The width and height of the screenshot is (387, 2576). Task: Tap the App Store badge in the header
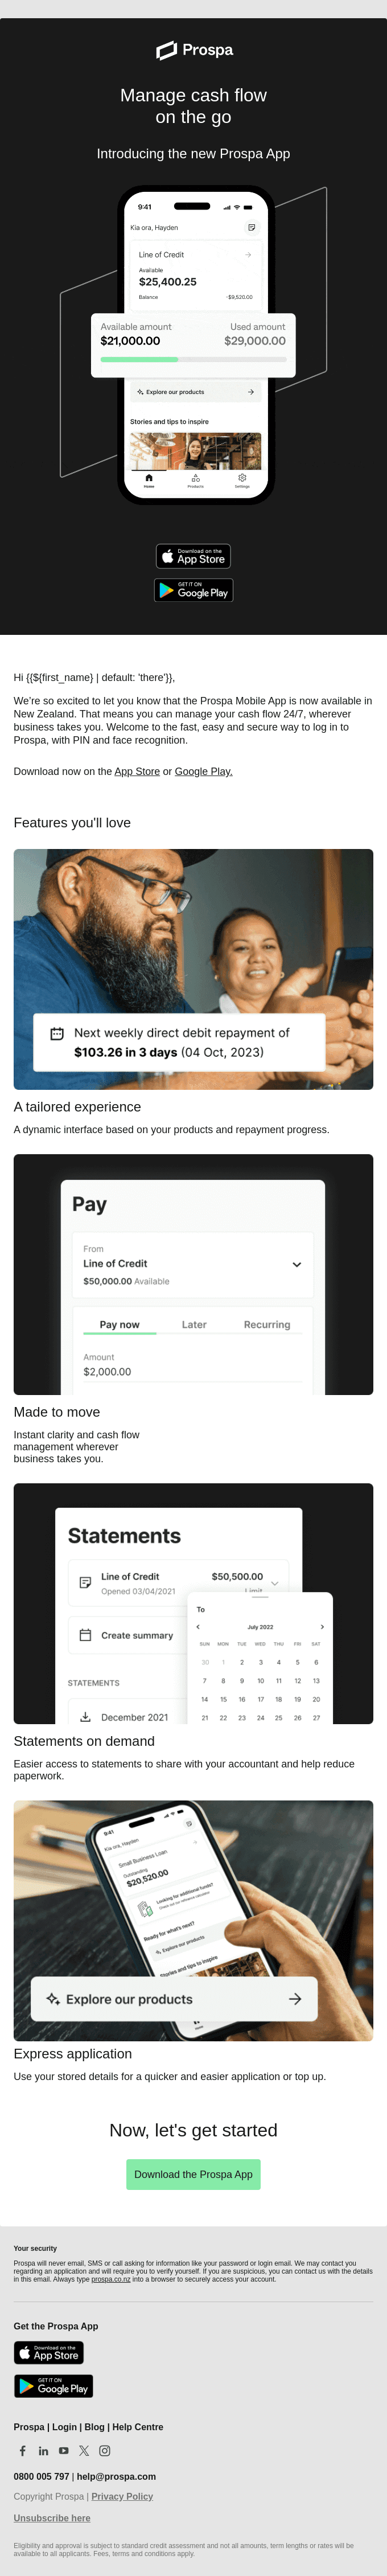point(193,556)
